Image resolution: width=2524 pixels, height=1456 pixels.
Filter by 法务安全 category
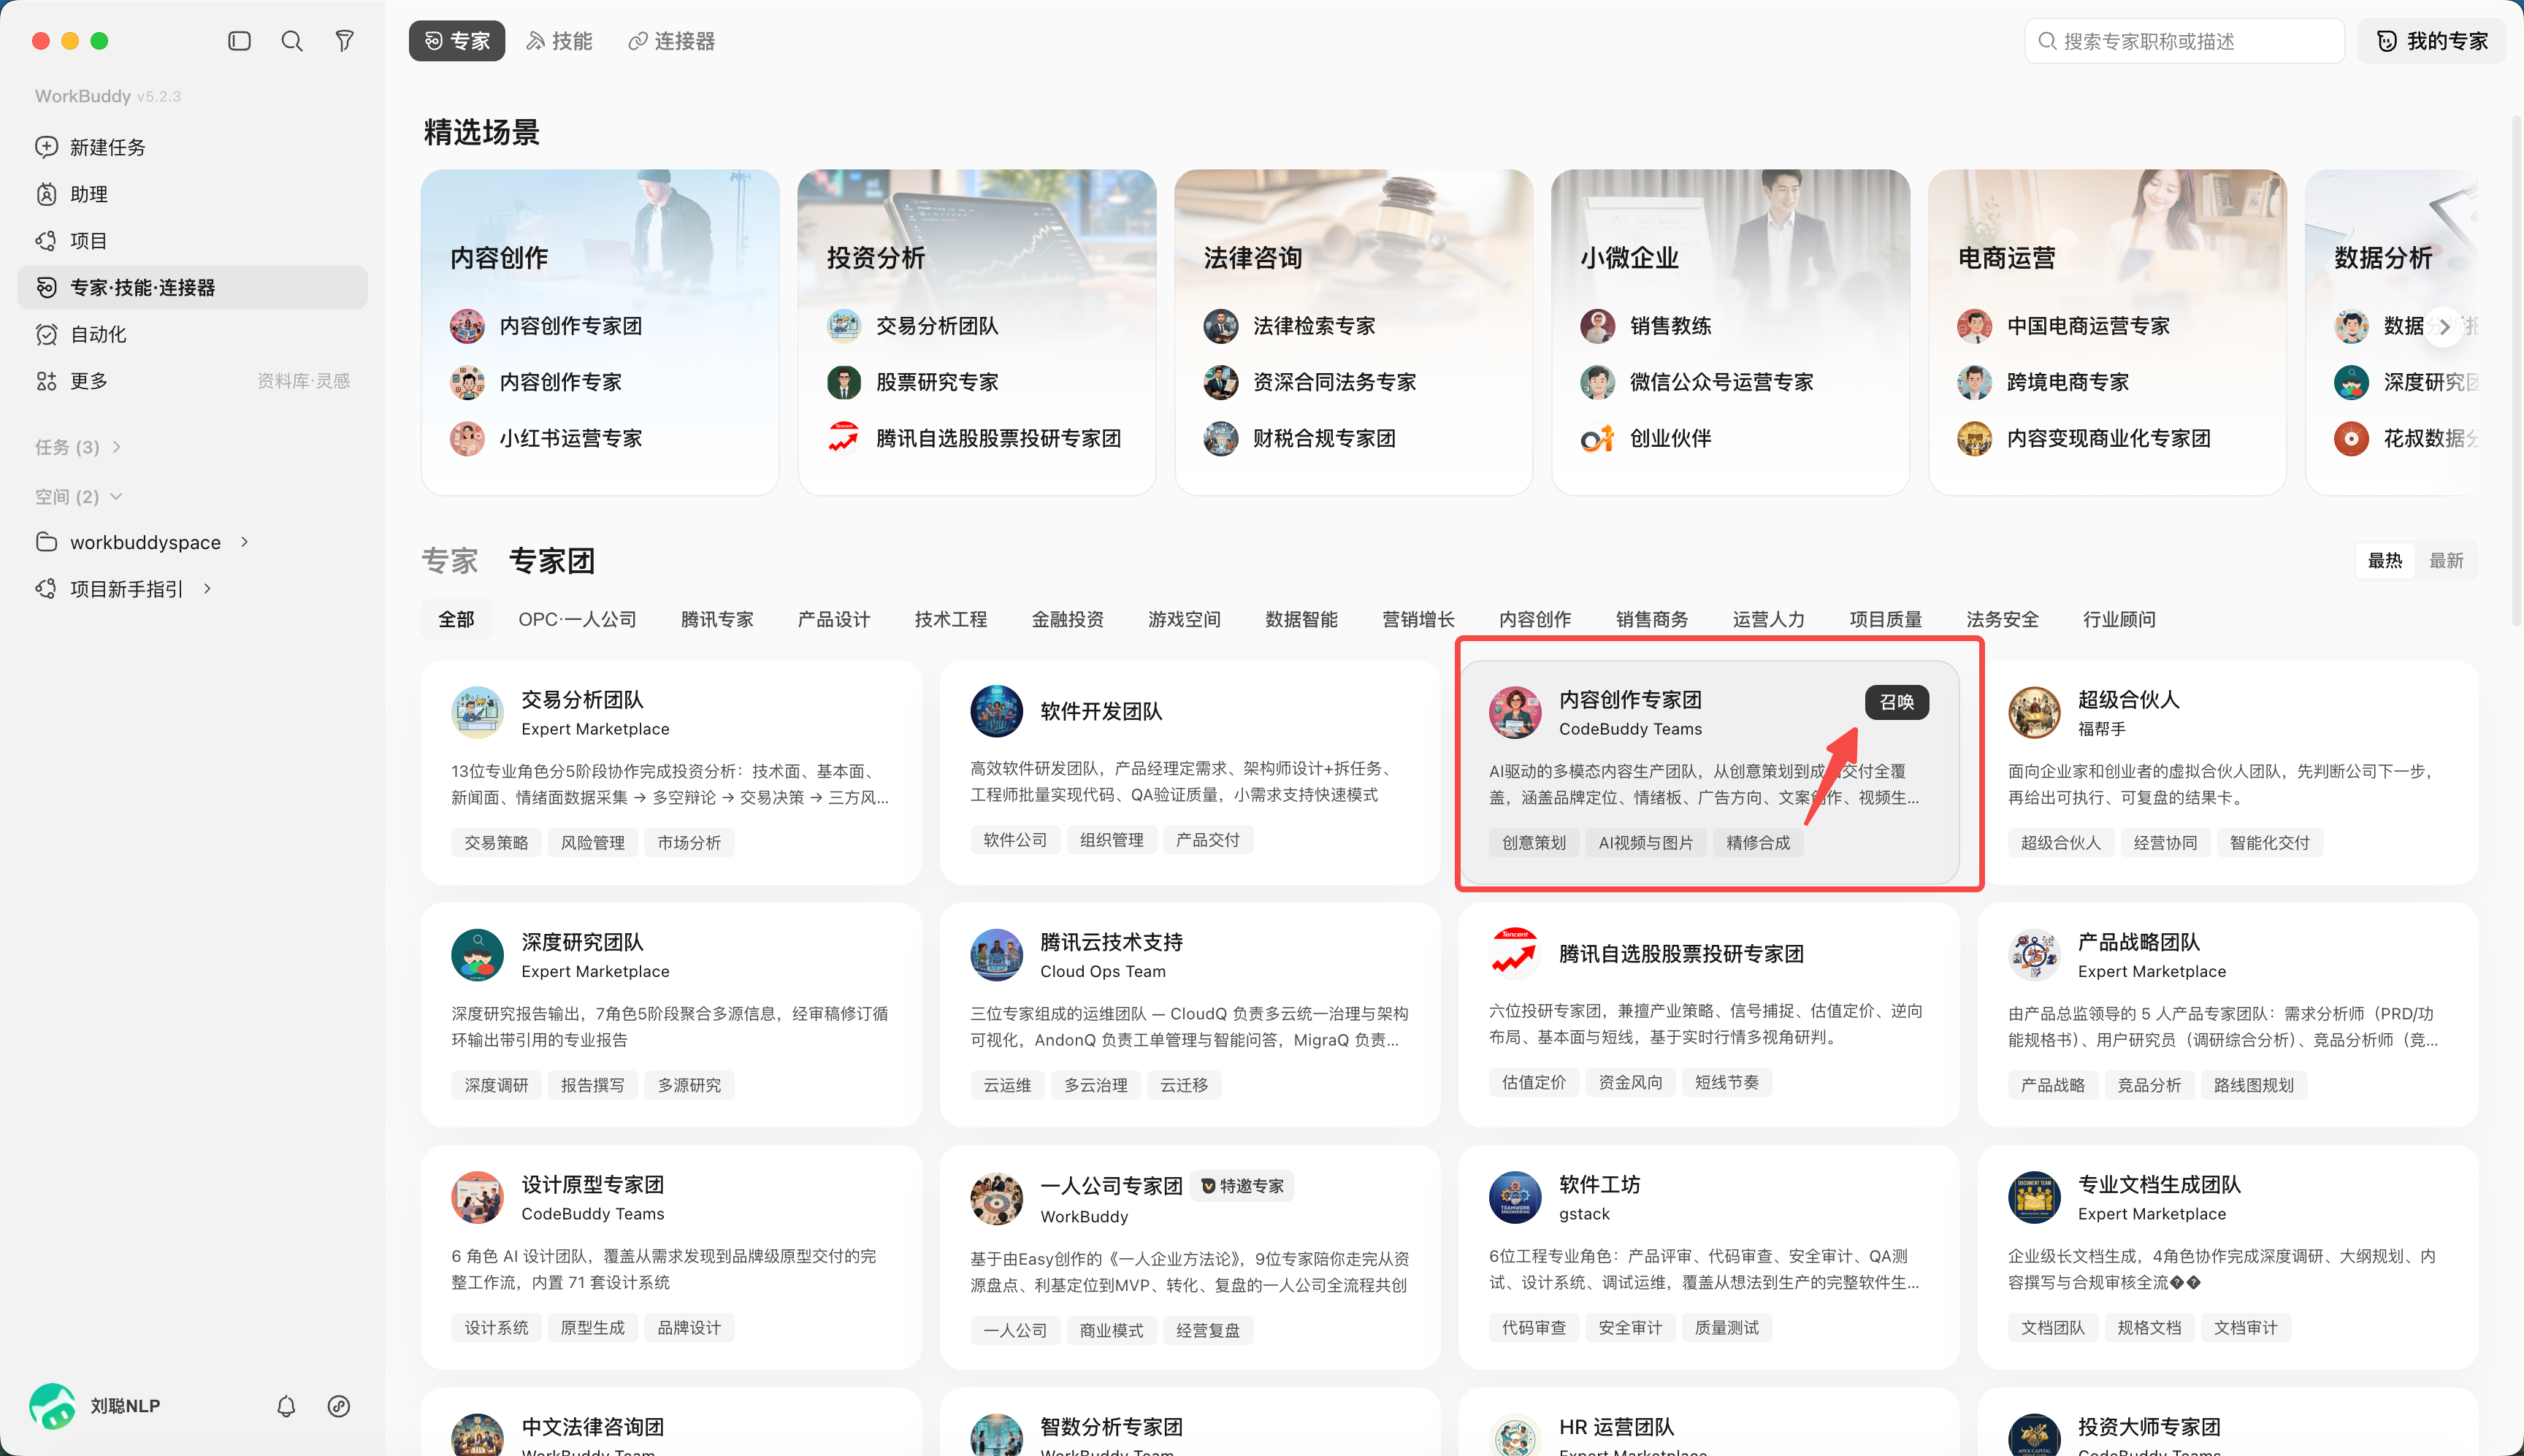point(2002,619)
